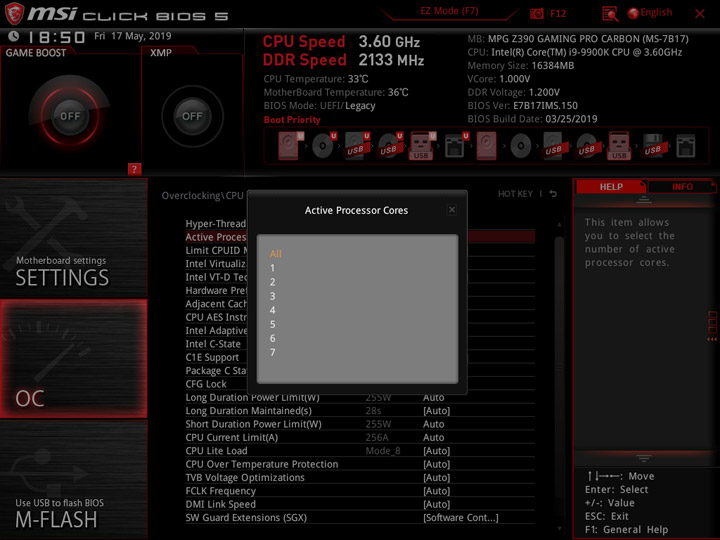Image resolution: width=720 pixels, height=540 pixels.
Task: Click the MSI dragon shield logo
Action: tap(14, 13)
